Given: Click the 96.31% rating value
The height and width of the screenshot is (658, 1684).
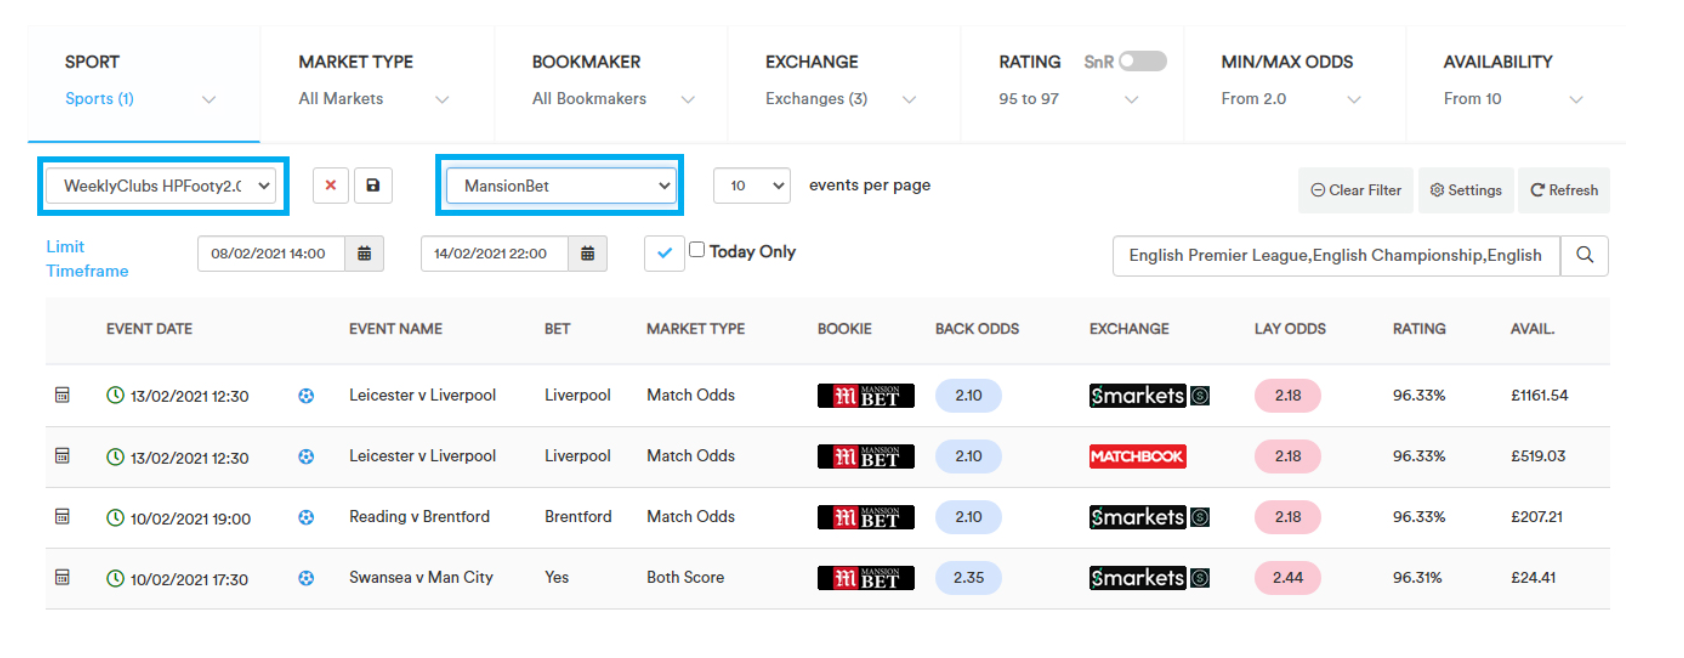Looking at the screenshot, I should pos(1418,578).
